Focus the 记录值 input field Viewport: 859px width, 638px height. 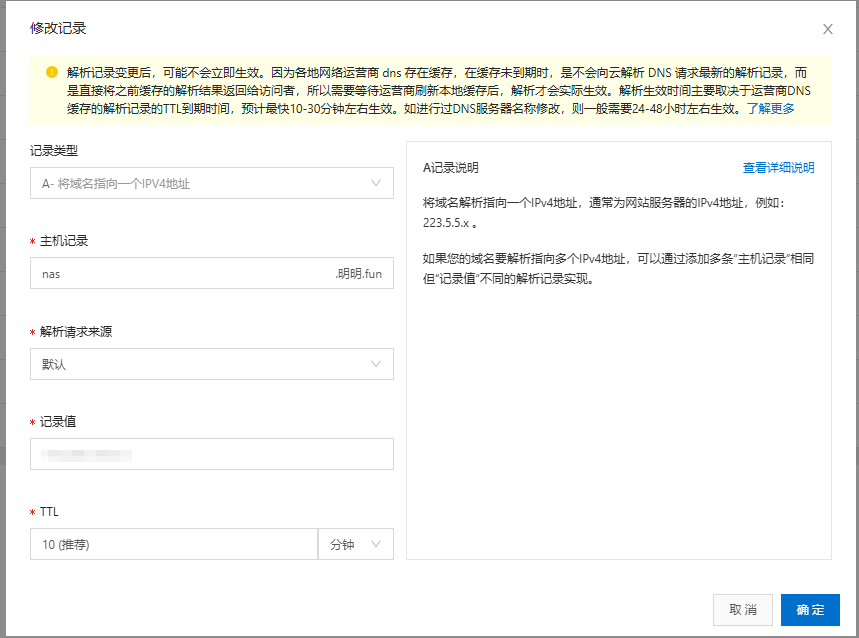(x=212, y=454)
